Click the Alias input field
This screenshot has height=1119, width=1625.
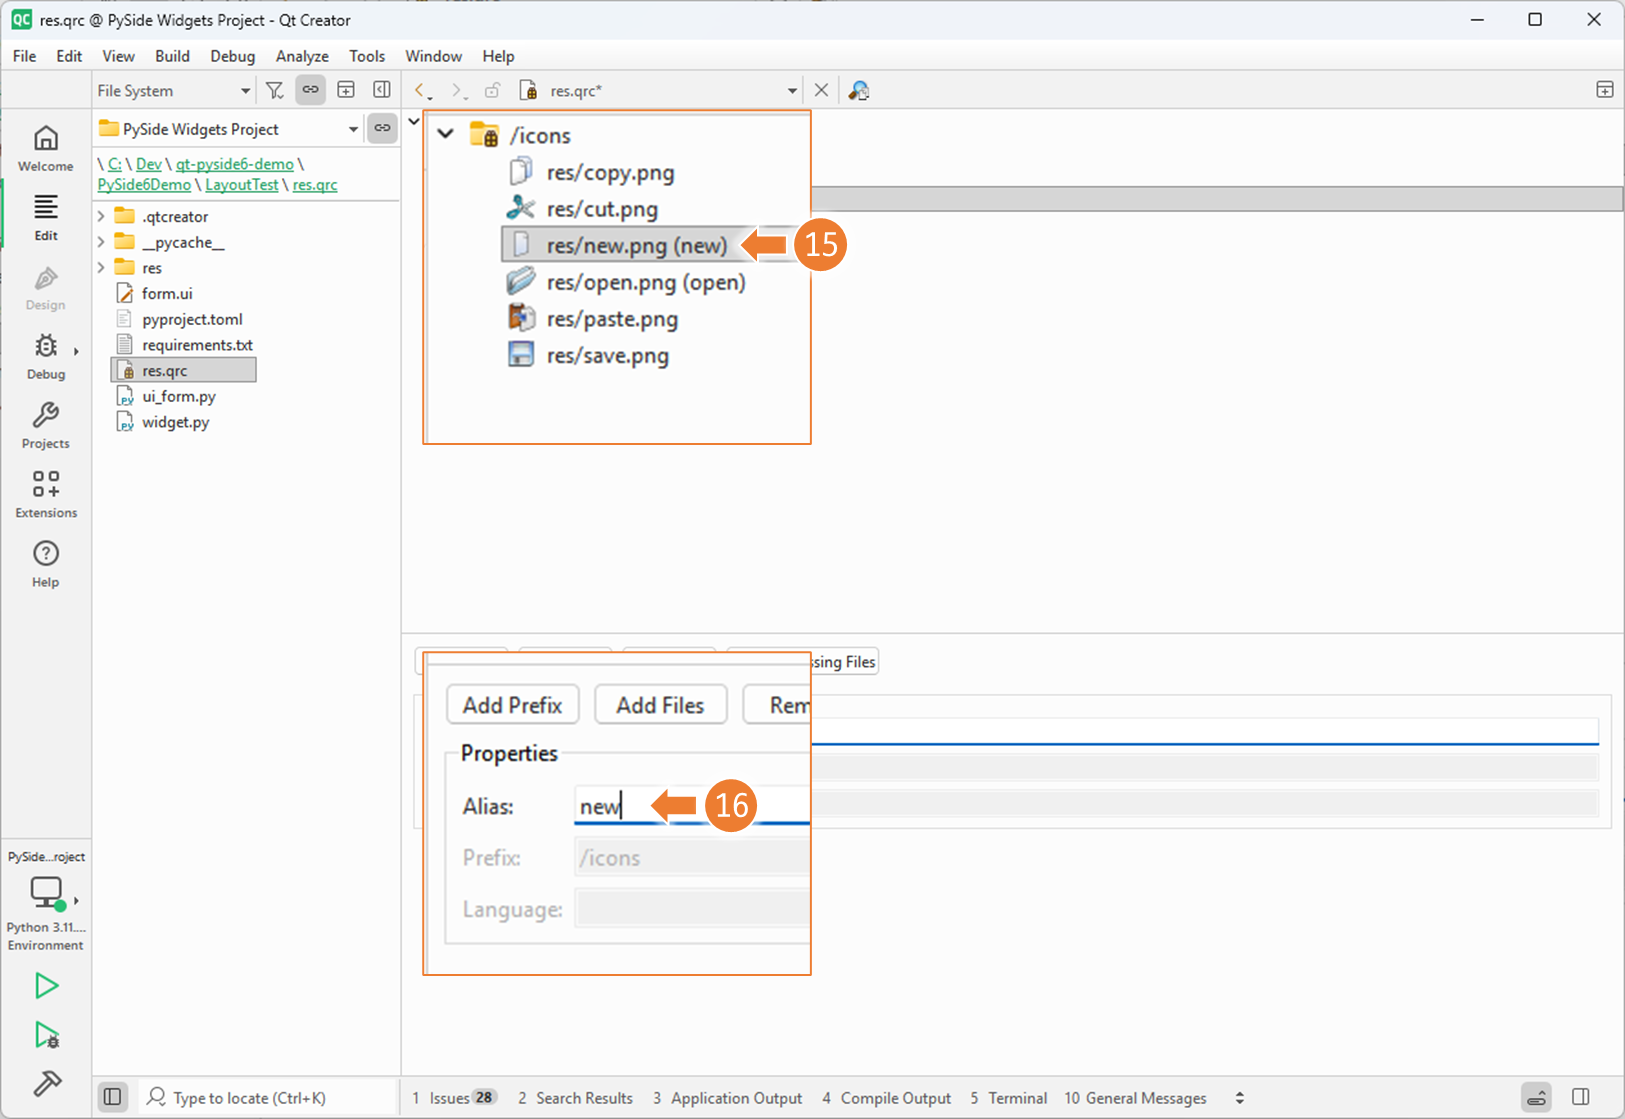[x=692, y=806]
